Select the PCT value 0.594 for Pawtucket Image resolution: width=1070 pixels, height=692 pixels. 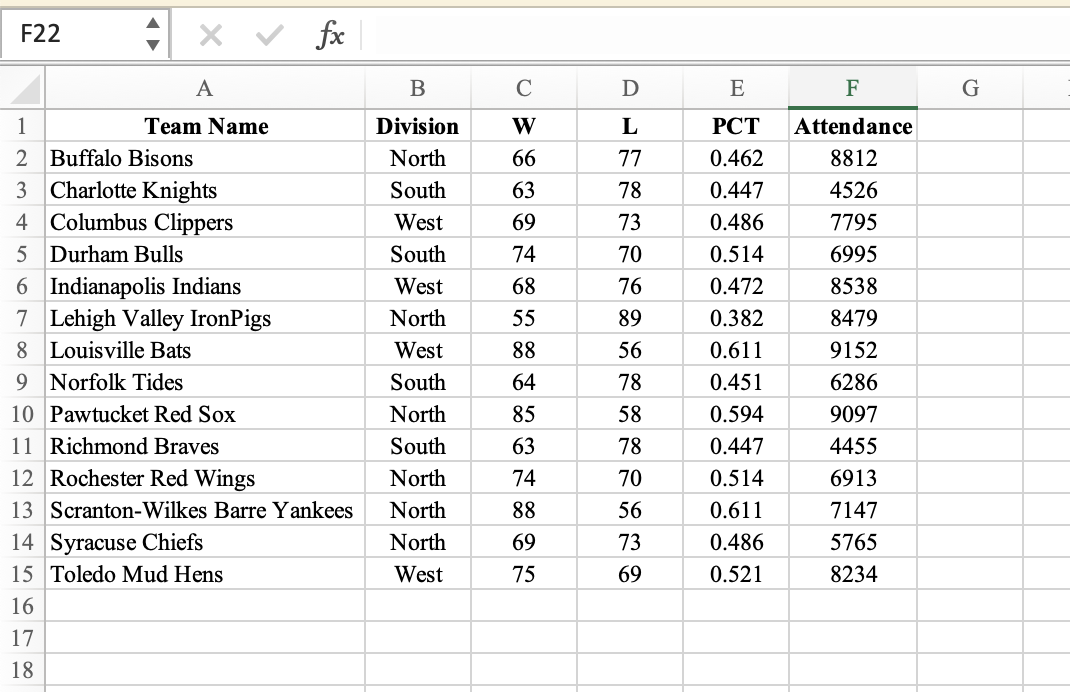(736, 414)
